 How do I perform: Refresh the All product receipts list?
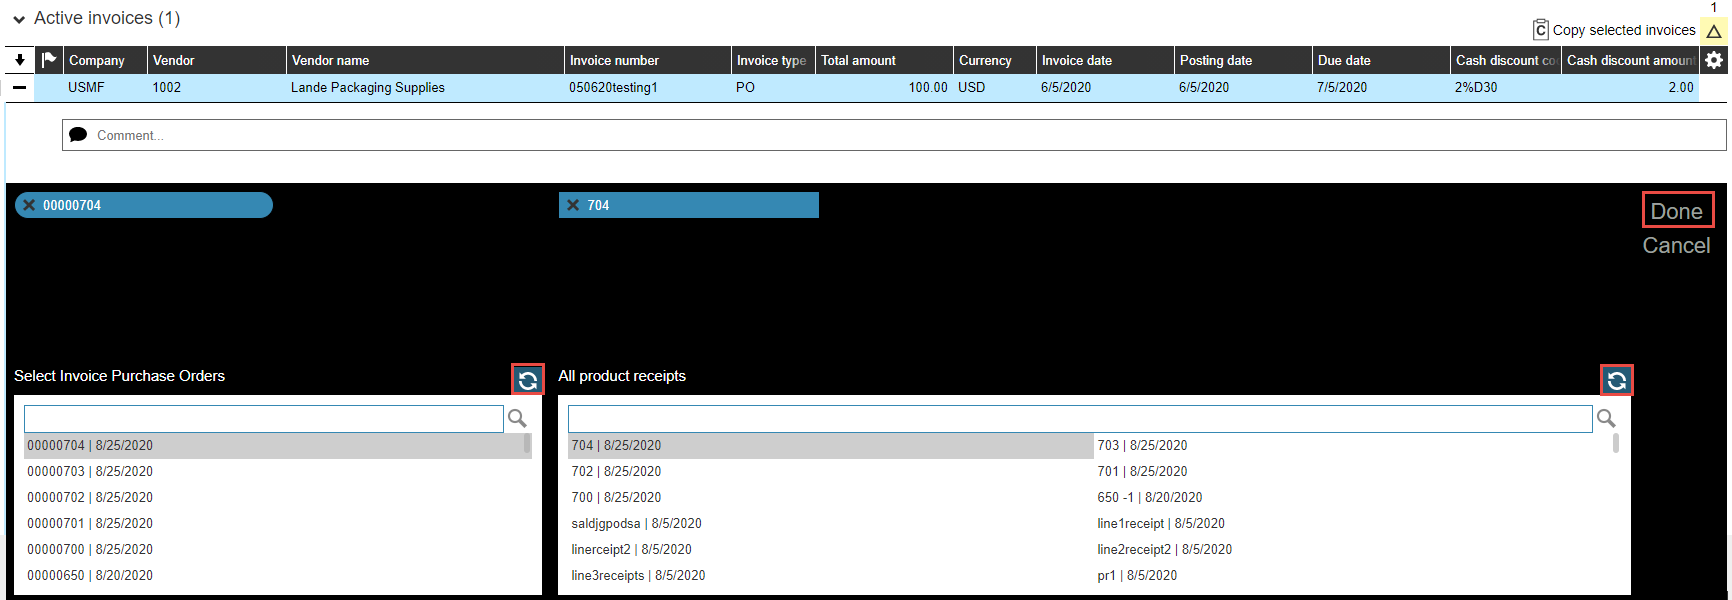pyautogui.click(x=1617, y=380)
